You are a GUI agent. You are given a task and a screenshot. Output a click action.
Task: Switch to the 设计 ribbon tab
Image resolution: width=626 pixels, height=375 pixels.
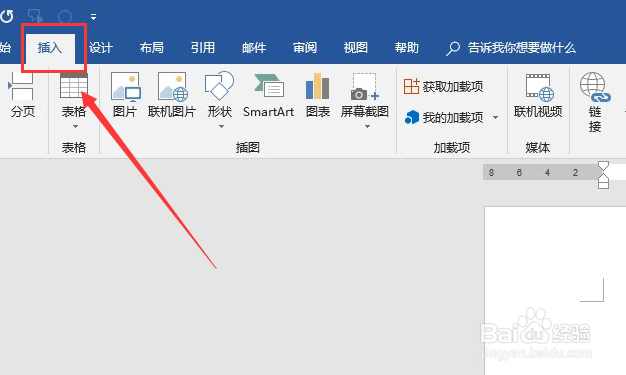(101, 48)
